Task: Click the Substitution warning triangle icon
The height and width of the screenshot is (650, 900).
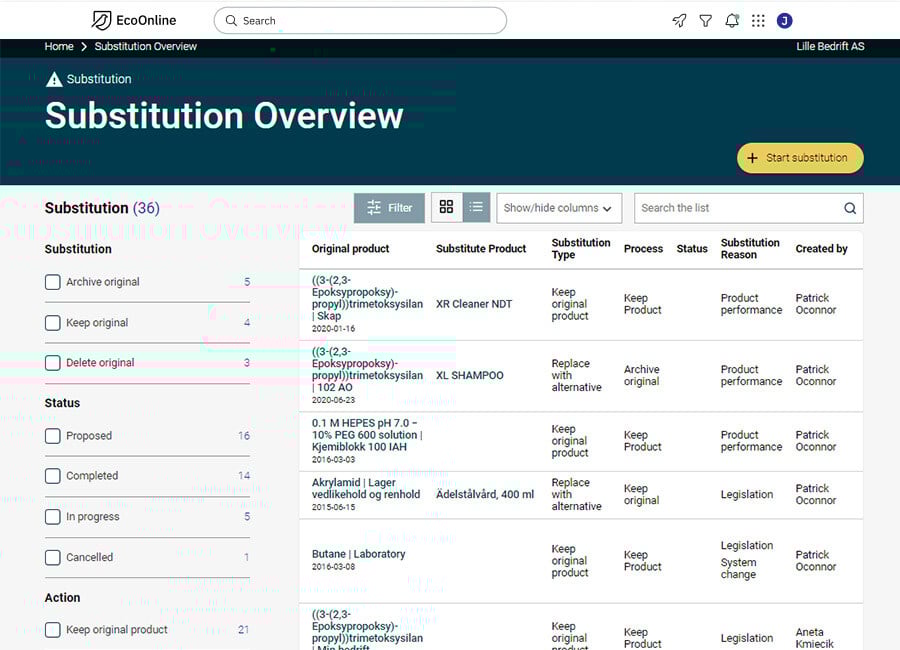Action: (x=54, y=79)
